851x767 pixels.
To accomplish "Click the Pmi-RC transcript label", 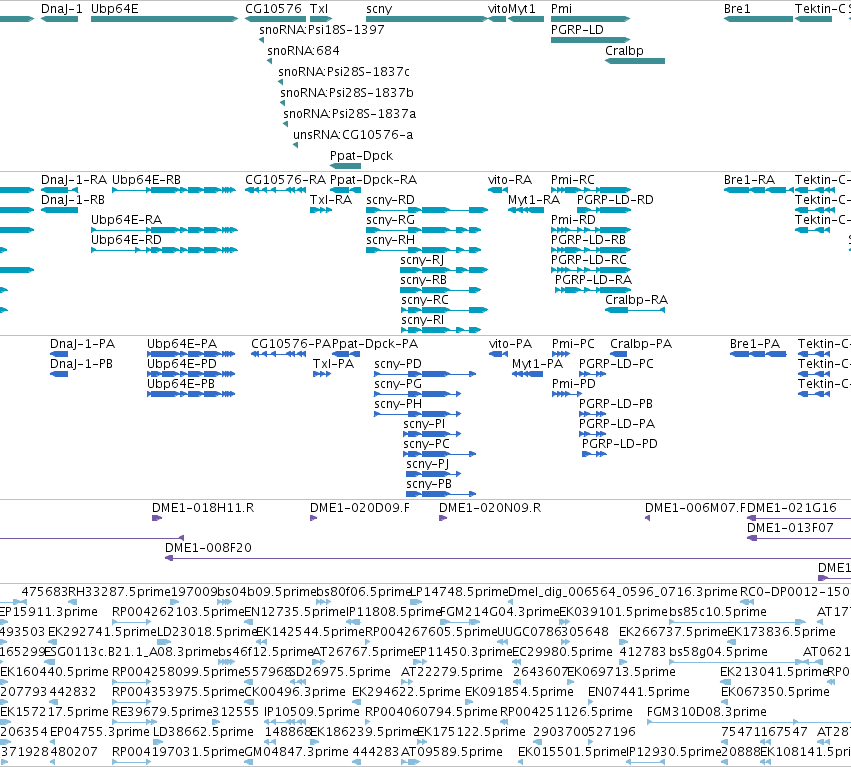I will 573,180.
